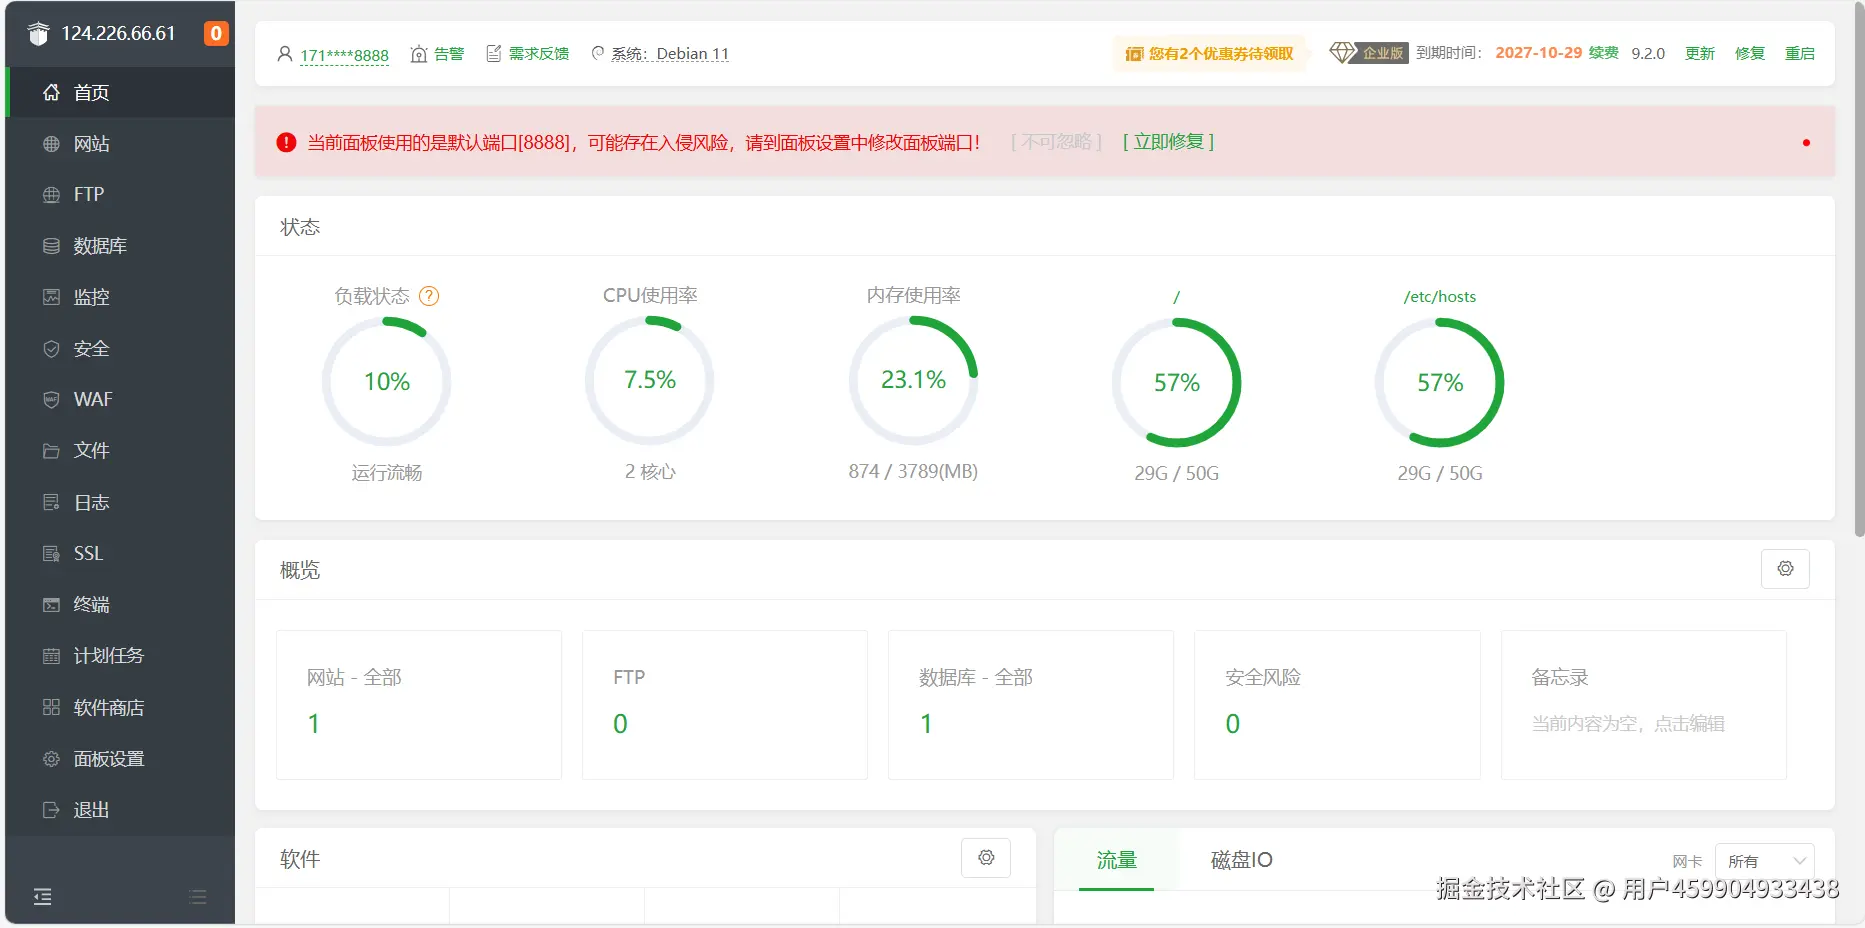Click the 2 核心 CPU cores text

coord(650,471)
